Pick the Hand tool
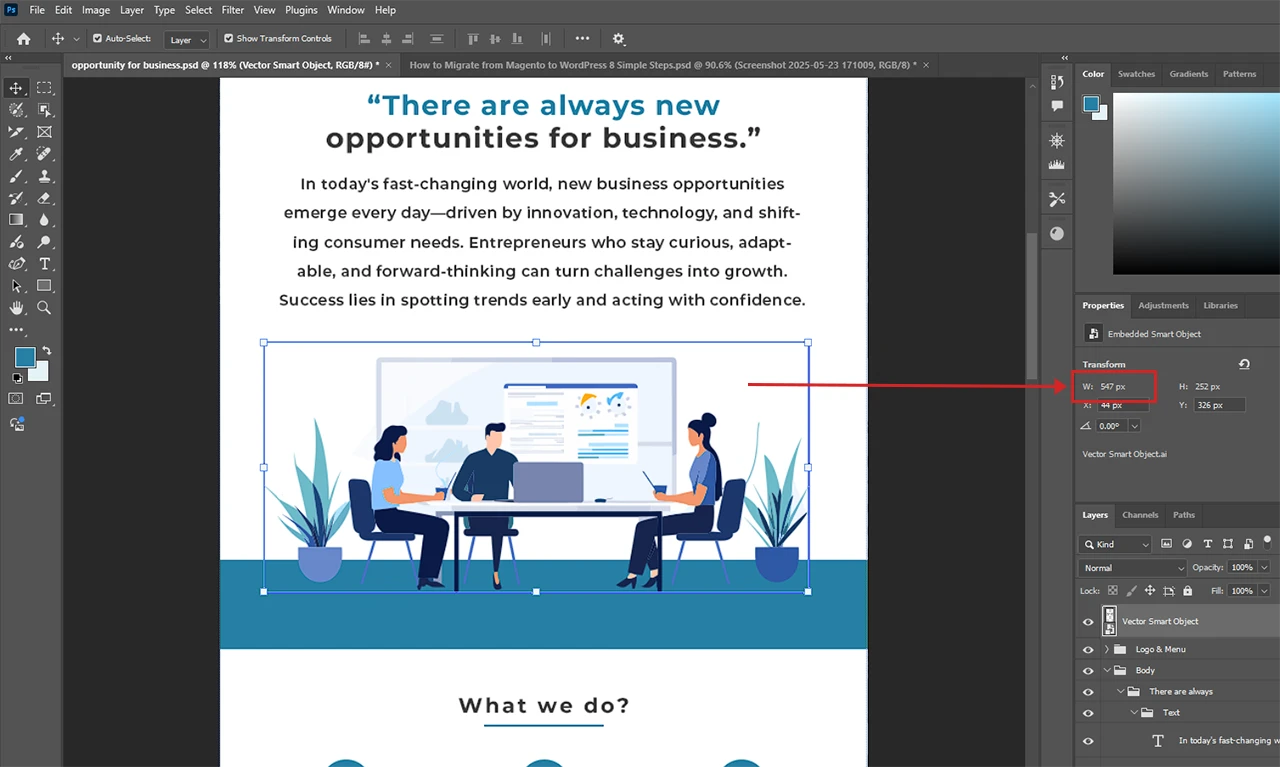Image resolution: width=1280 pixels, height=767 pixels. click(x=16, y=308)
